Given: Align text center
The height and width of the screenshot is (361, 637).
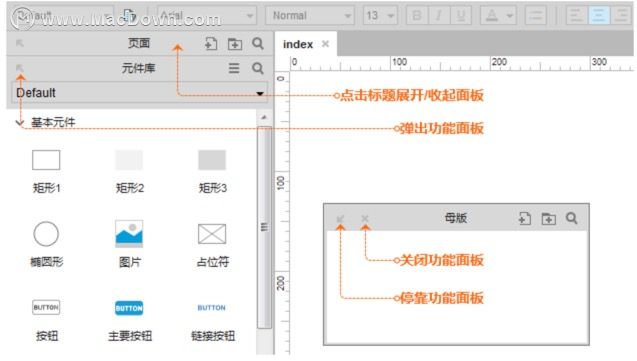Looking at the screenshot, I should [x=599, y=15].
